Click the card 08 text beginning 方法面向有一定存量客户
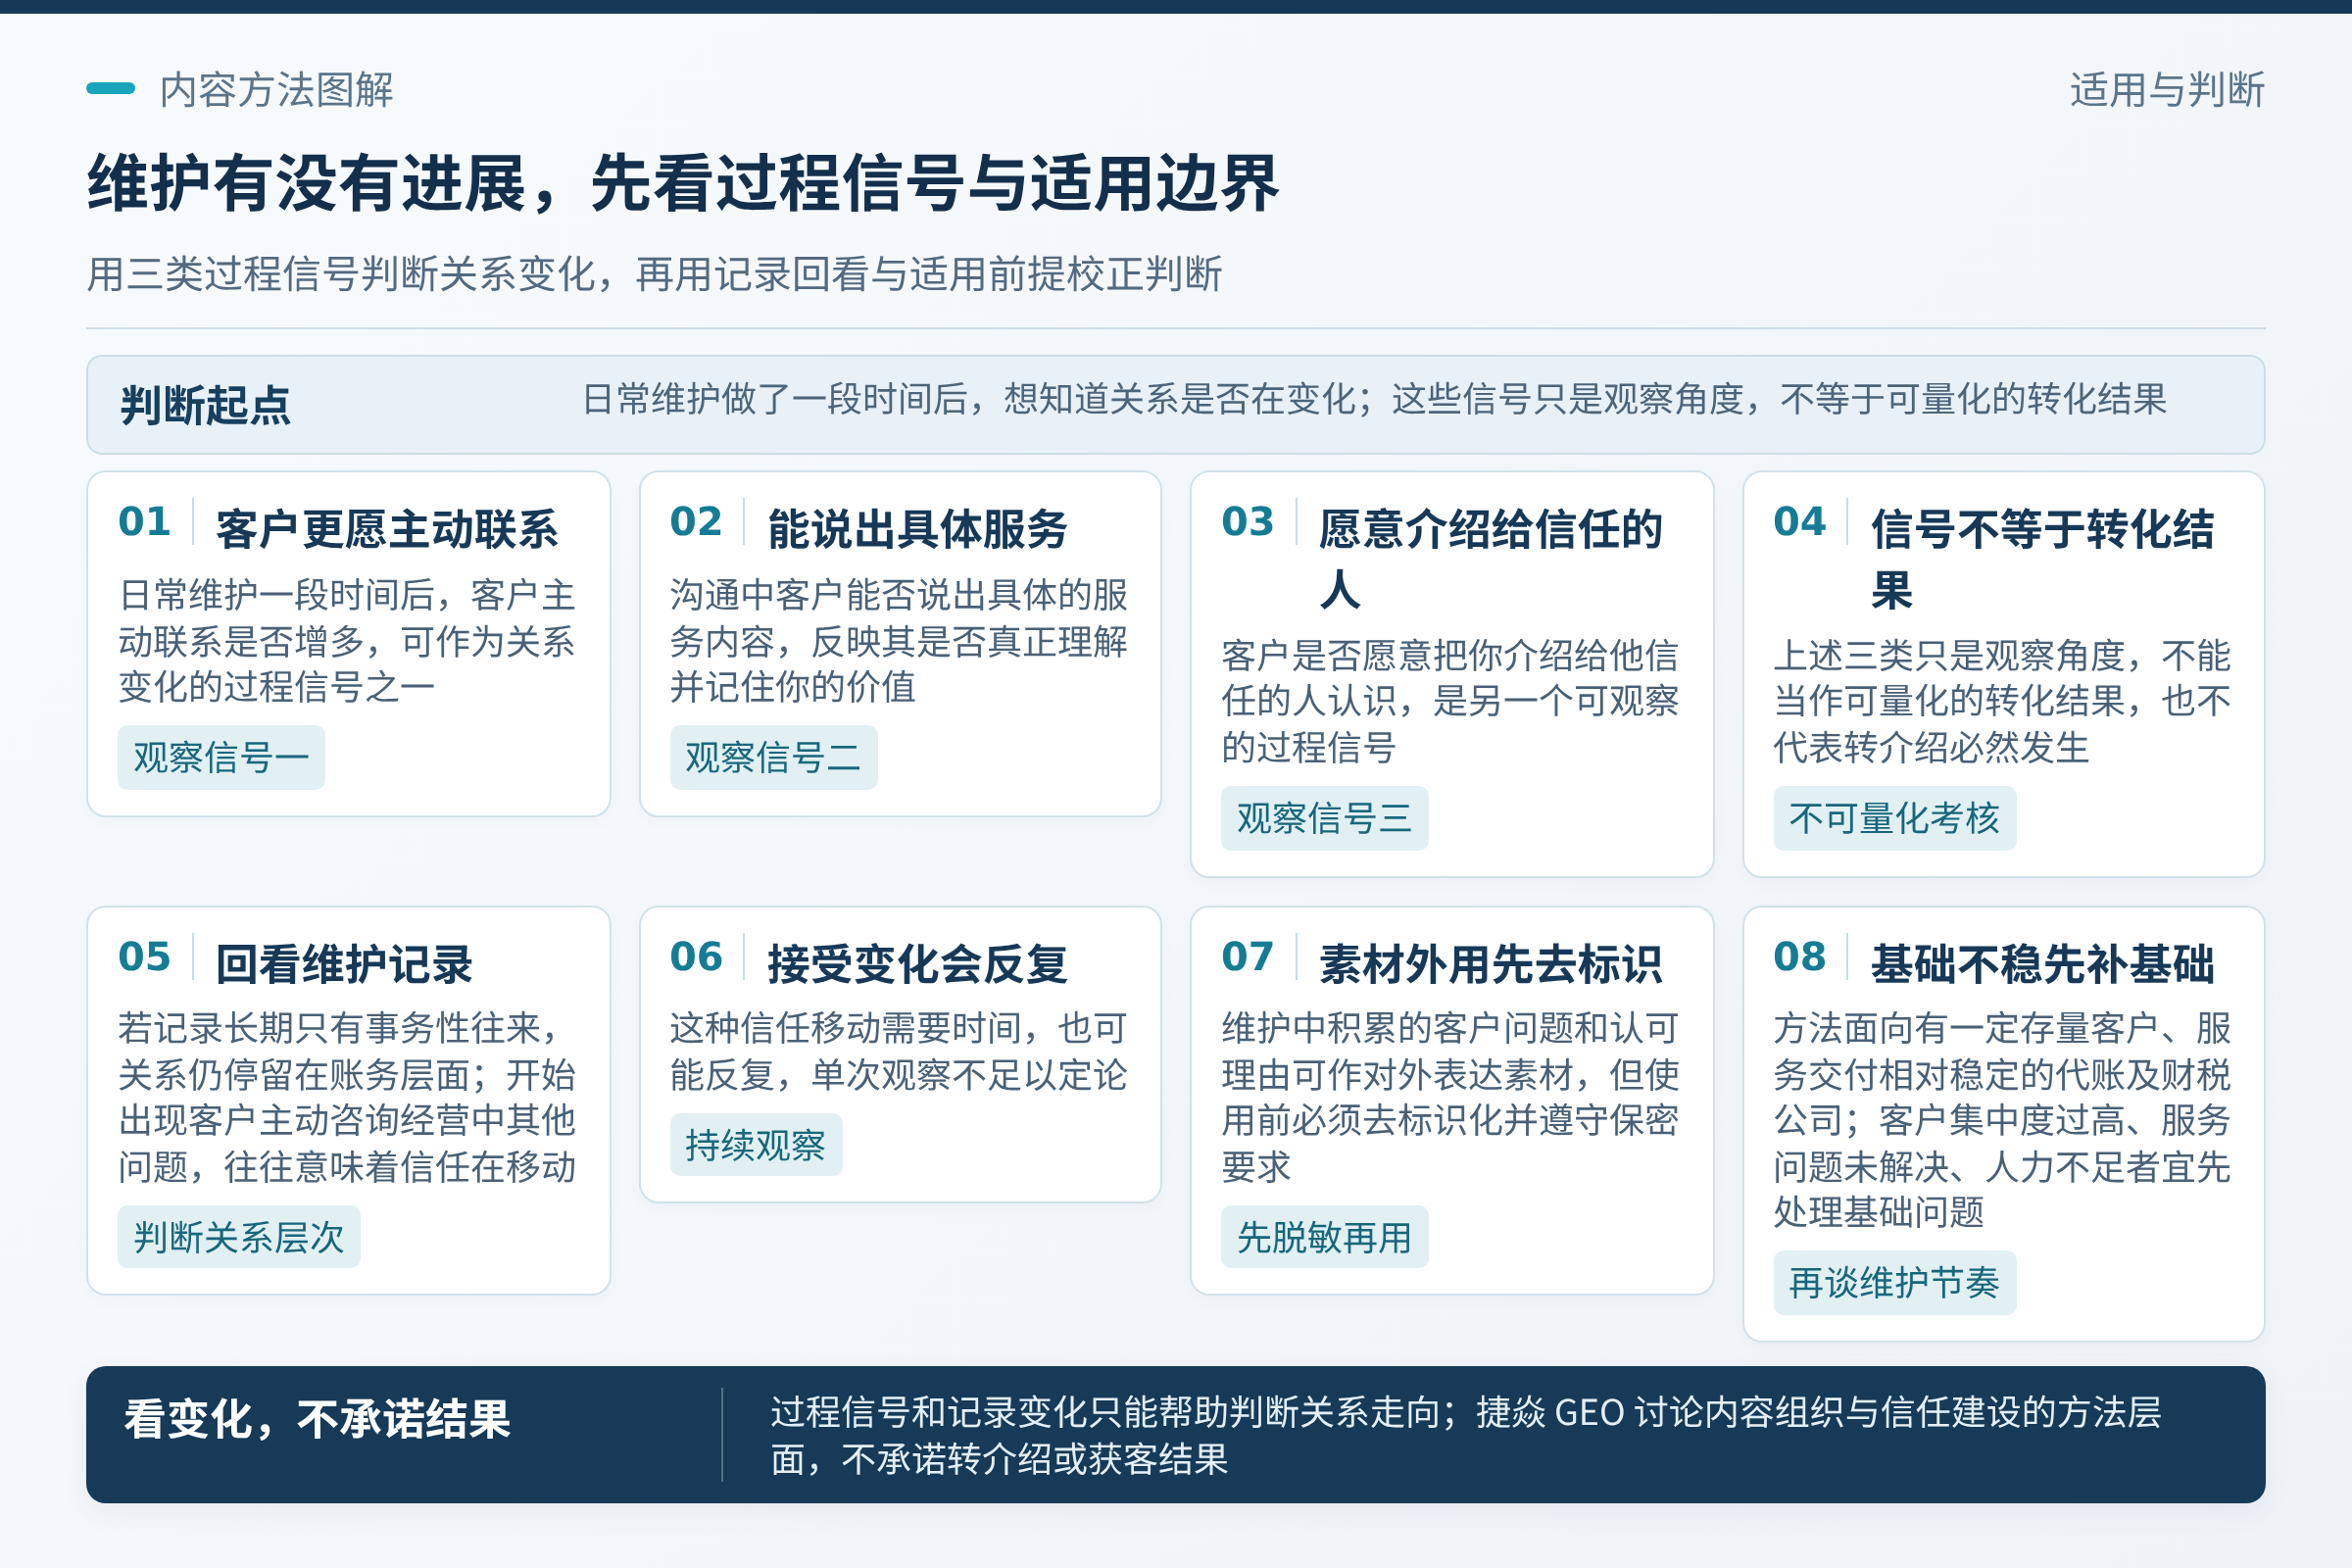Screen dimensions: 2352x1568 point(2002,1120)
